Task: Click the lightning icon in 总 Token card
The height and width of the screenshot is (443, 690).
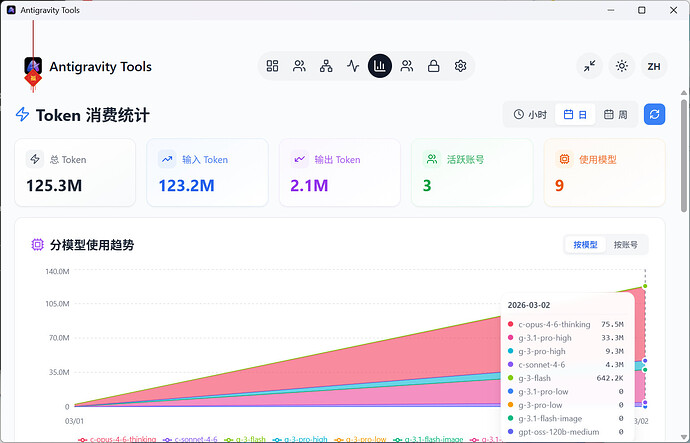Action: click(35, 159)
